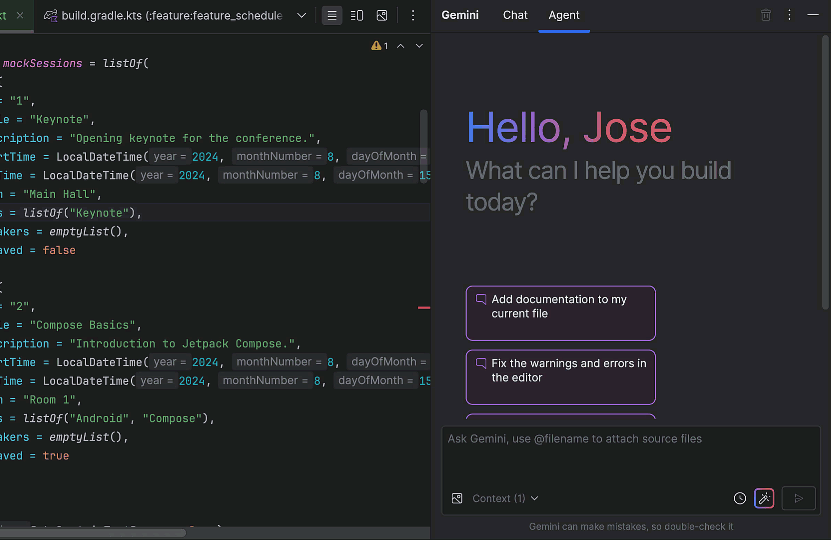Click the editor horizontal scrollbar

pos(93,533)
